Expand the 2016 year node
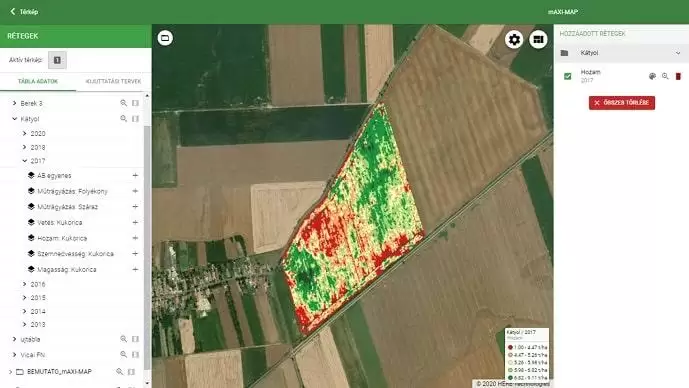 point(25,284)
